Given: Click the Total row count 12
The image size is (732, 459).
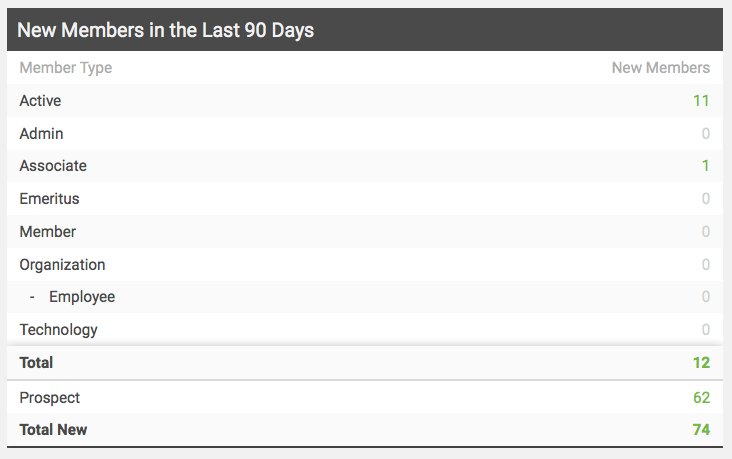Looking at the screenshot, I should 701,362.
